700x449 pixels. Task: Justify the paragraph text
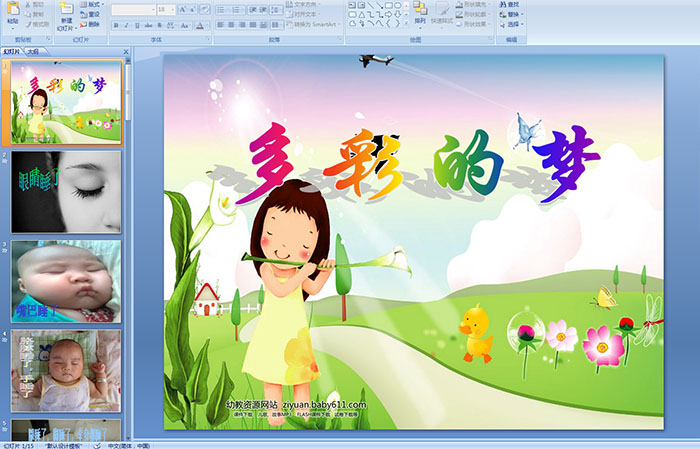(x=253, y=25)
